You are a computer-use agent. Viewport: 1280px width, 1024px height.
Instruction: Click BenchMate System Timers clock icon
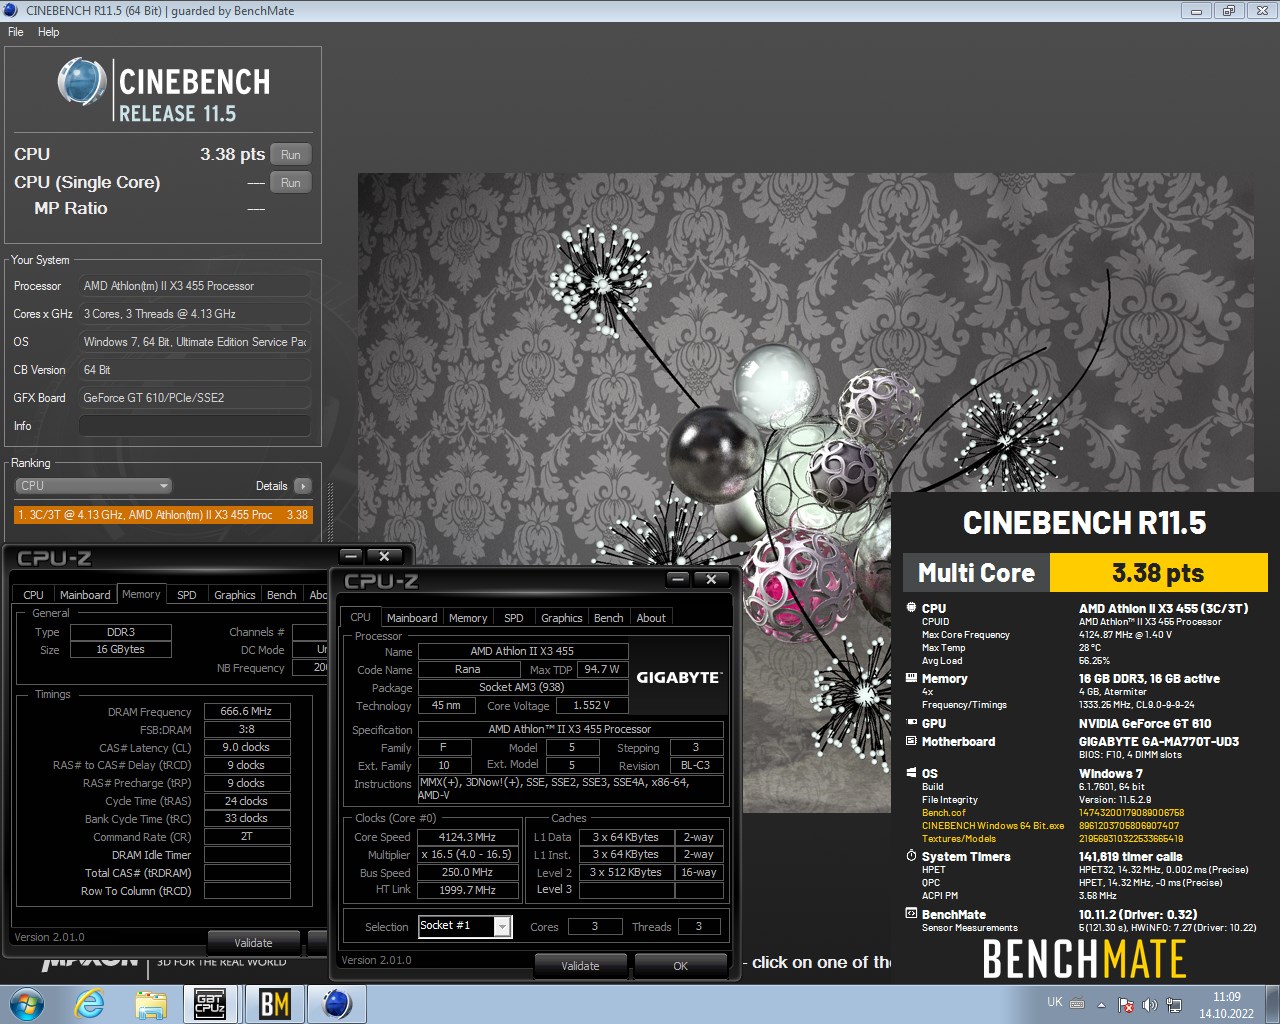coord(911,856)
